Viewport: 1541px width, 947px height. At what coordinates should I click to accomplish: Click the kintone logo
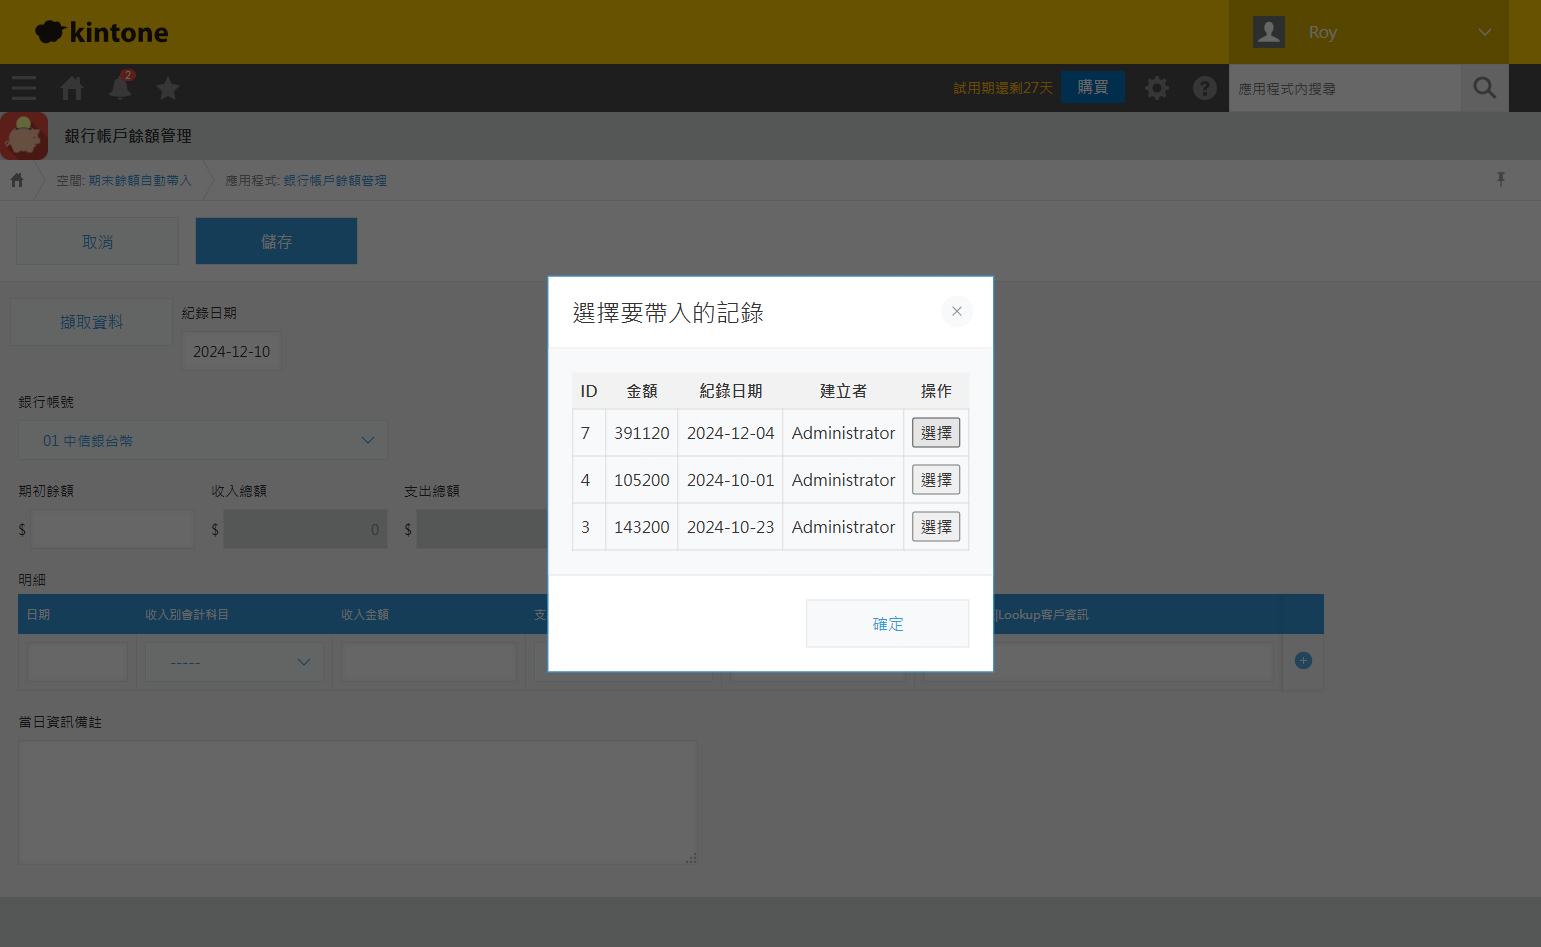pyautogui.click(x=102, y=32)
